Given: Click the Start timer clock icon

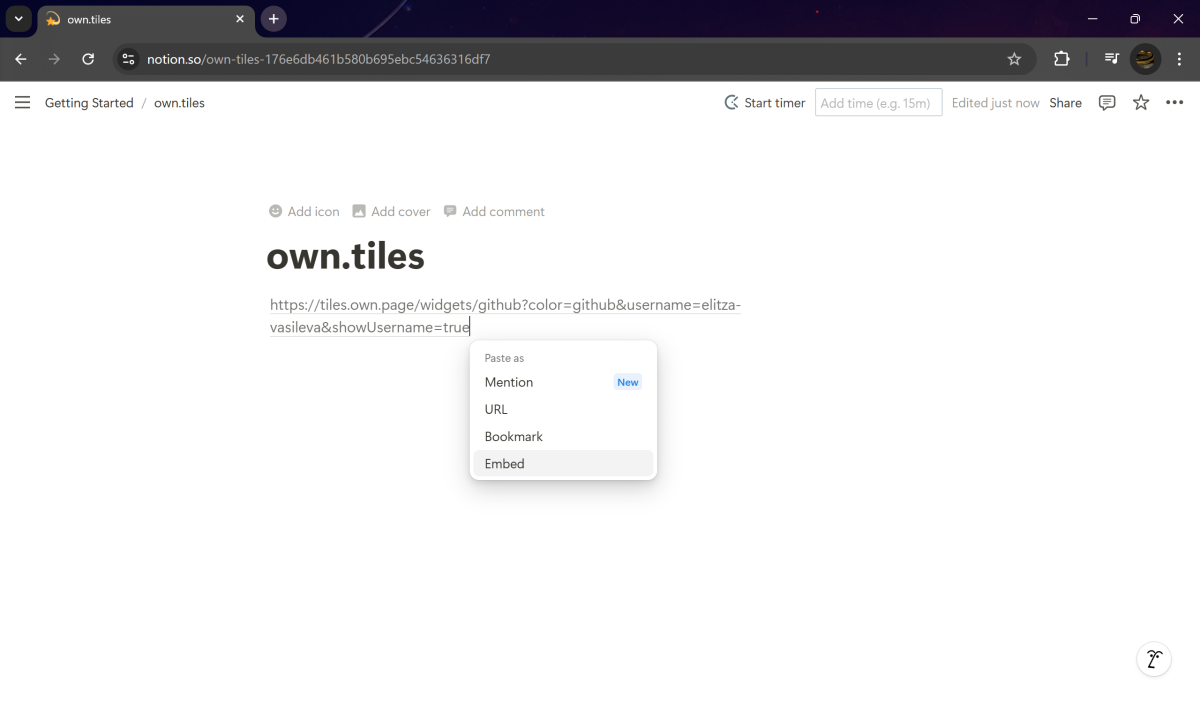Looking at the screenshot, I should [732, 102].
